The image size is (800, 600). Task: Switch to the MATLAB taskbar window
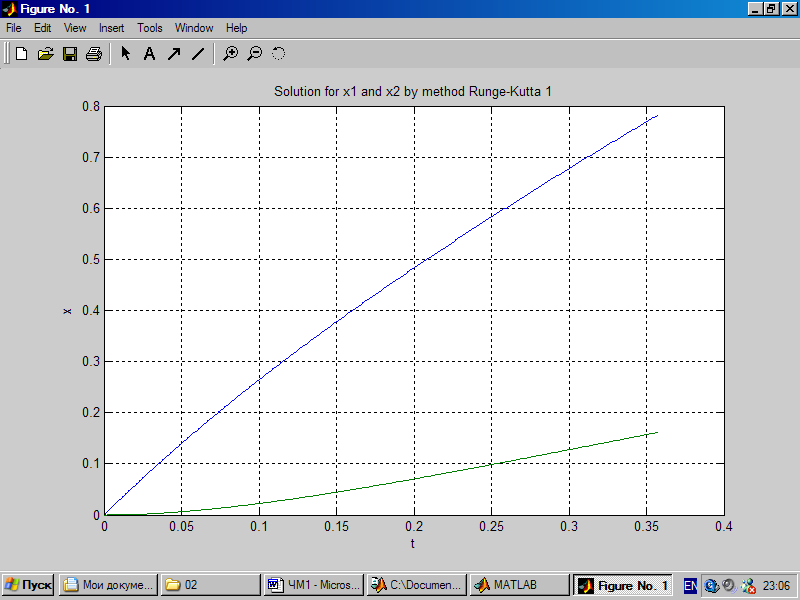(x=519, y=585)
